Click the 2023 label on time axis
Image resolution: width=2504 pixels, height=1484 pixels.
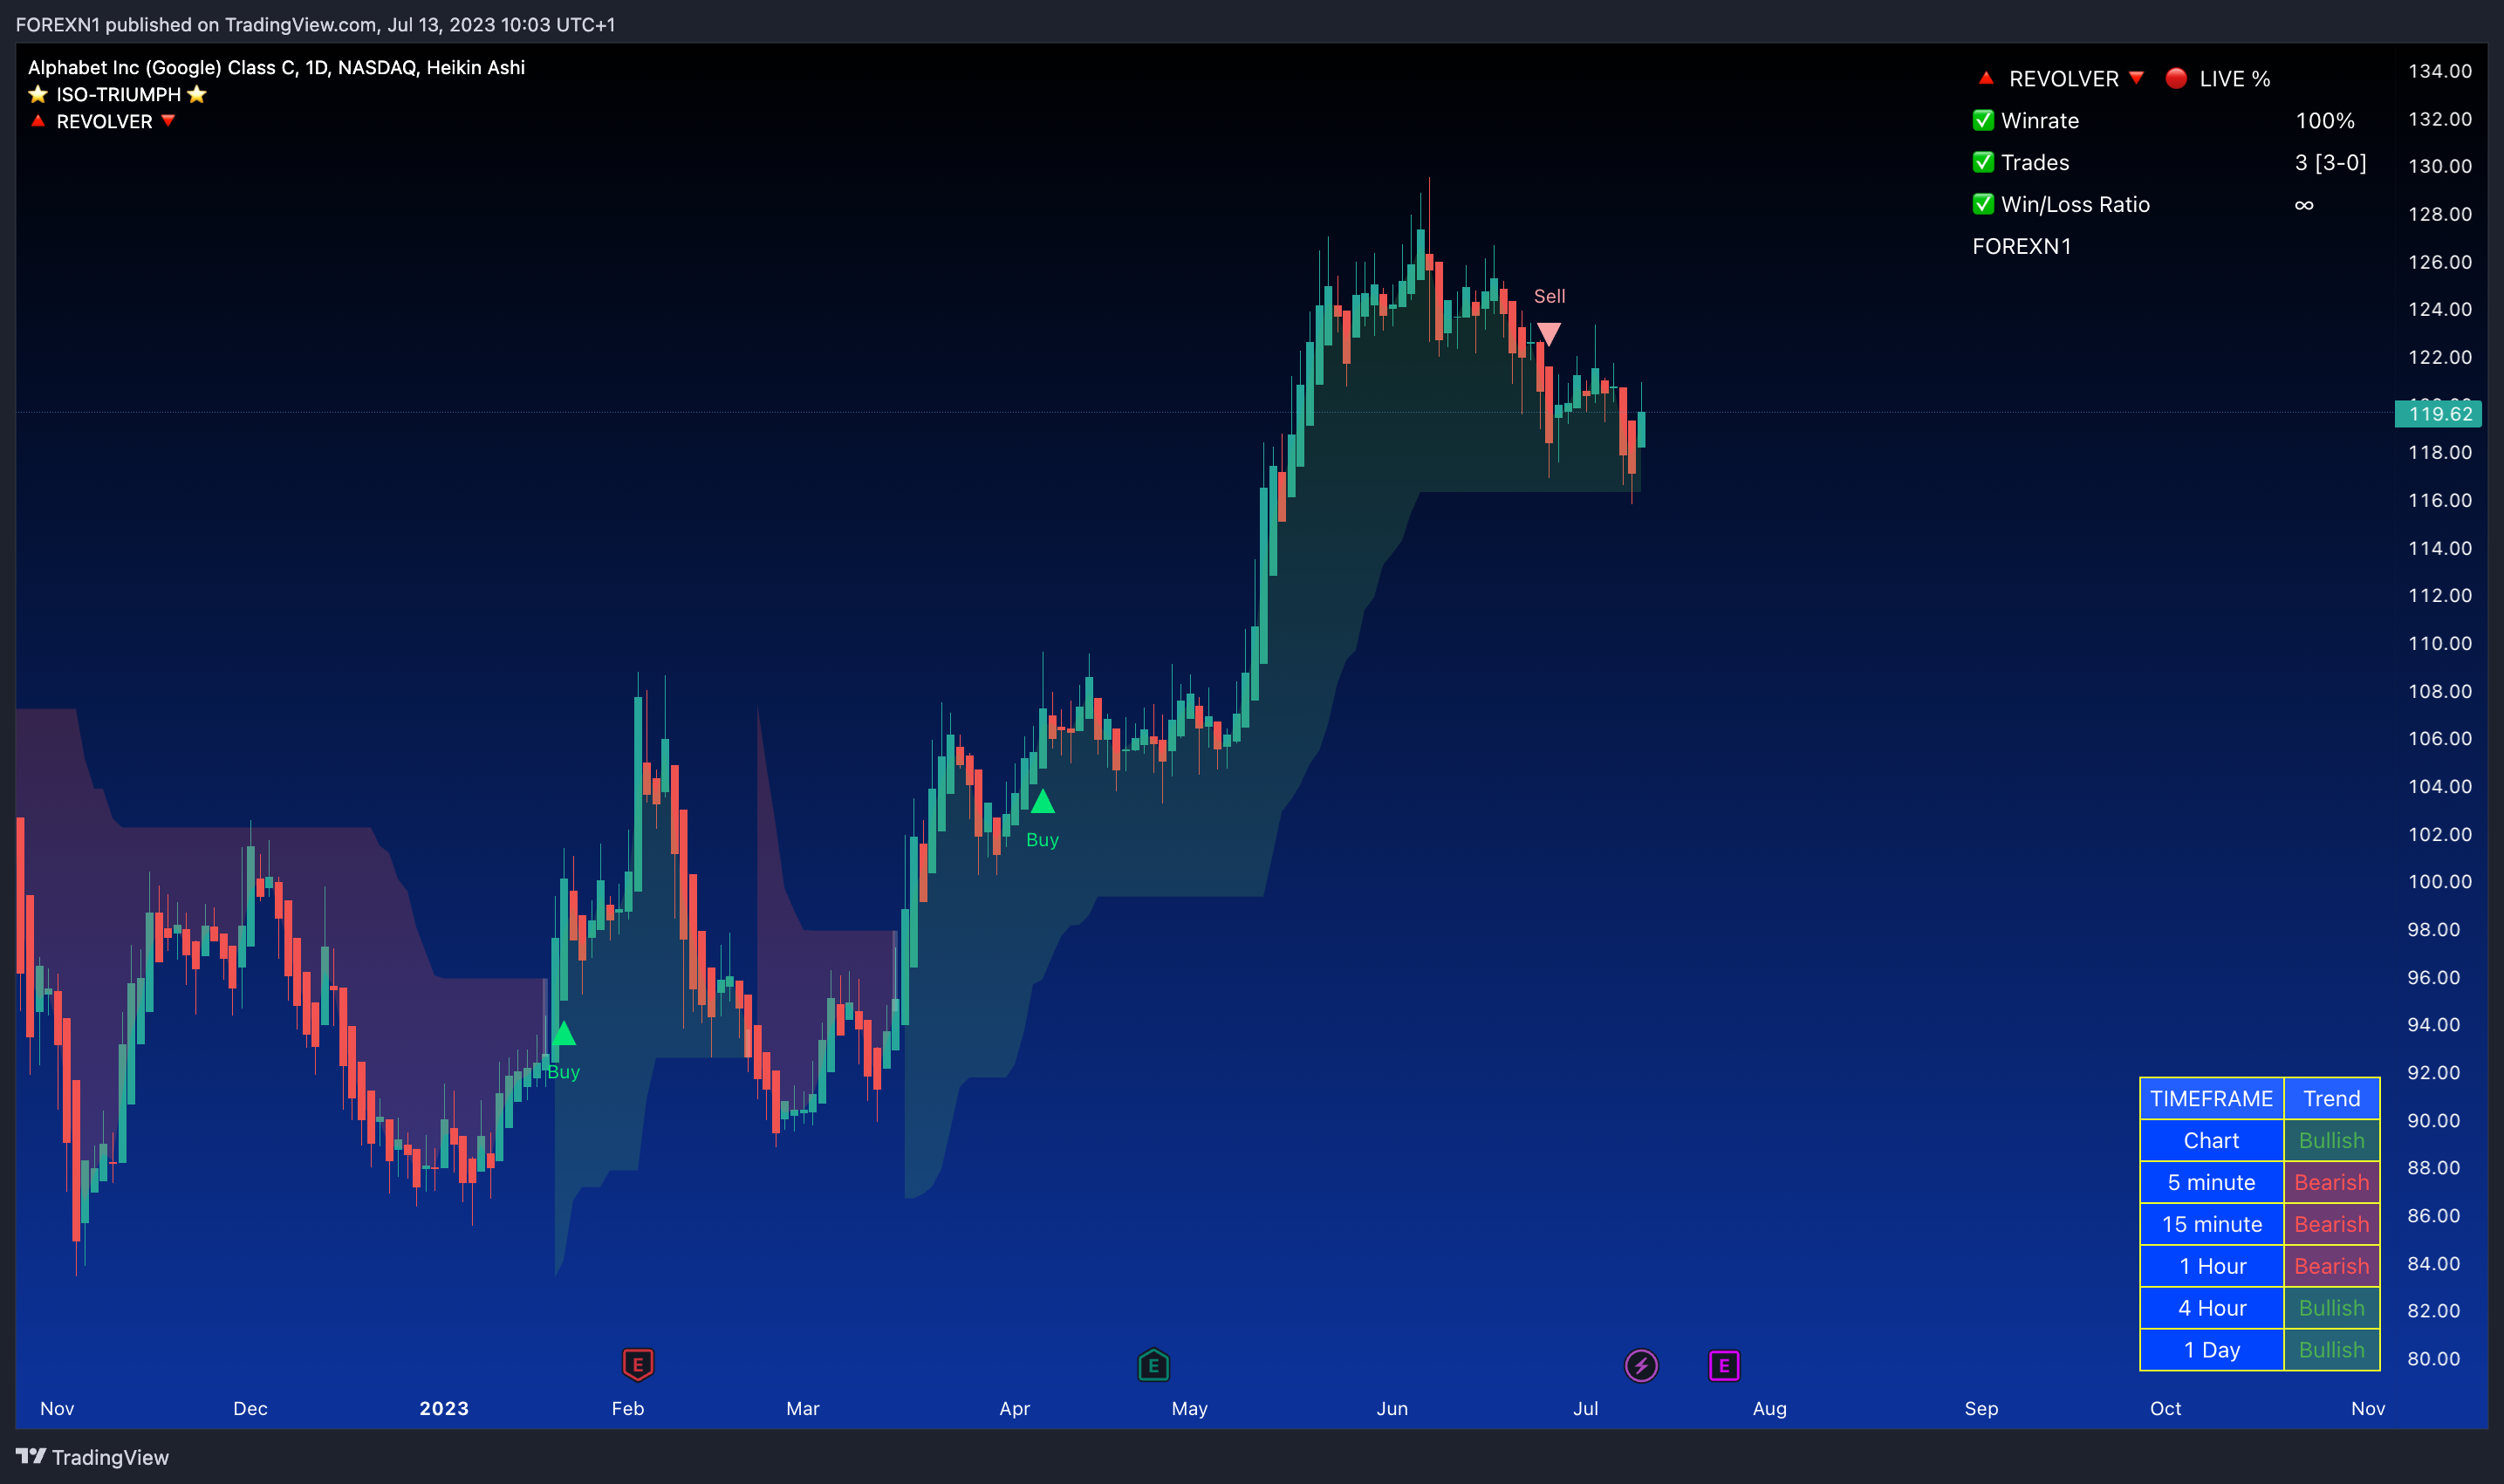444,1408
